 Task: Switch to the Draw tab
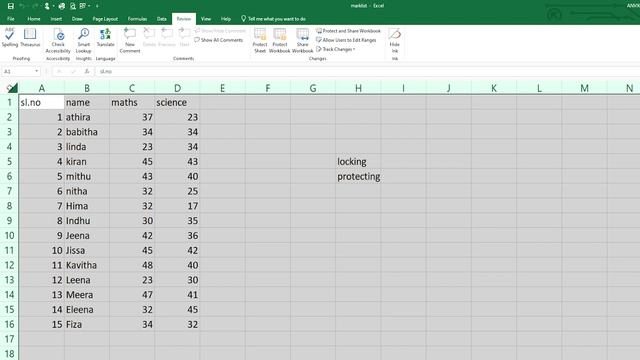click(x=77, y=19)
